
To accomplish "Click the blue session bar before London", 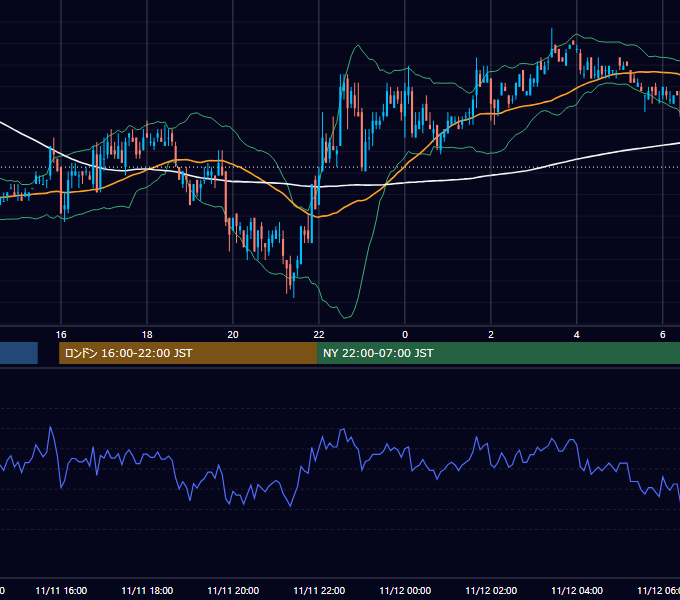I will (19, 353).
